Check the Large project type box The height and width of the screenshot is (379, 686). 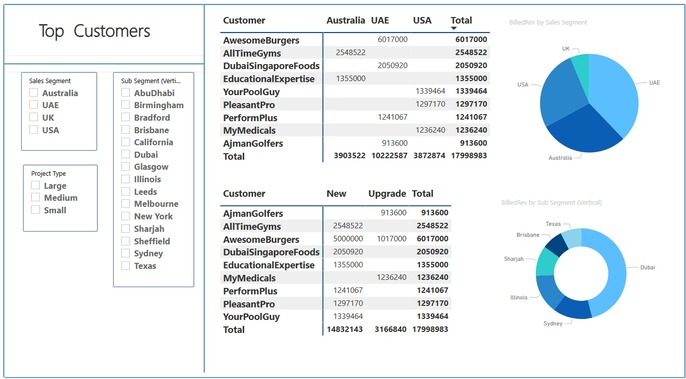coord(35,185)
